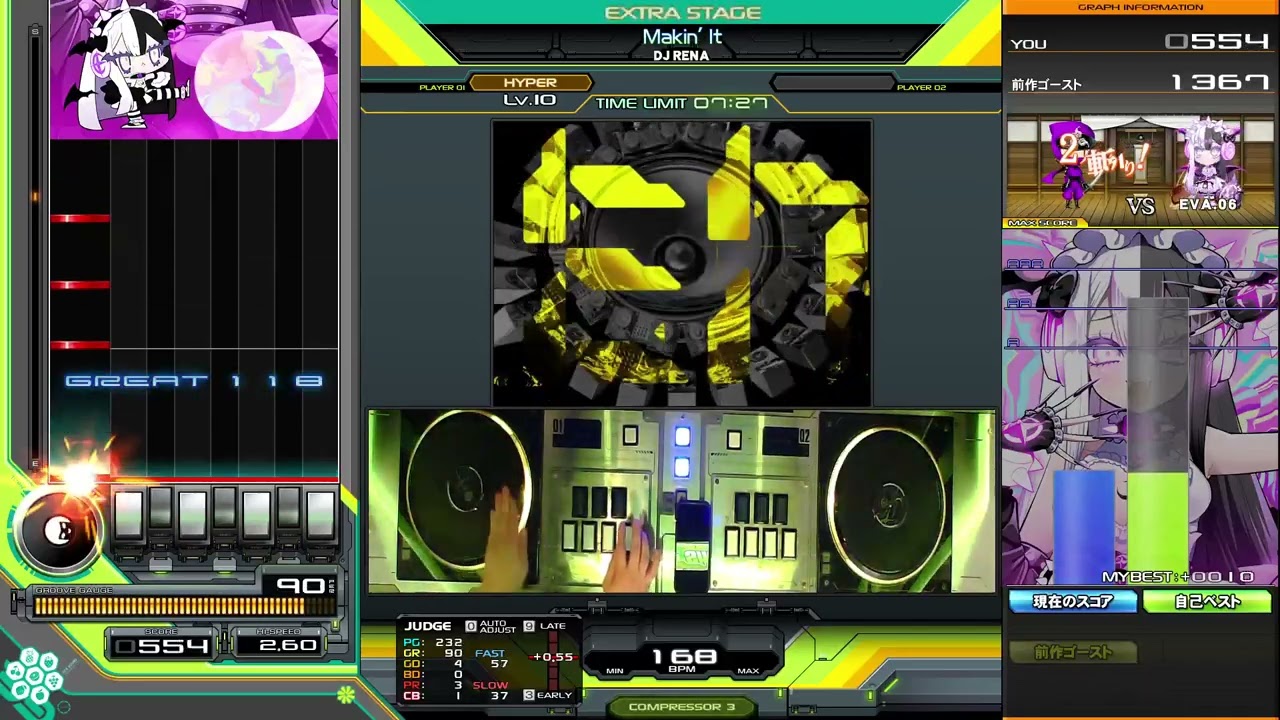This screenshot has height=720, width=1280.
Task: Click the controller hand-camera feed
Action: [681, 501]
